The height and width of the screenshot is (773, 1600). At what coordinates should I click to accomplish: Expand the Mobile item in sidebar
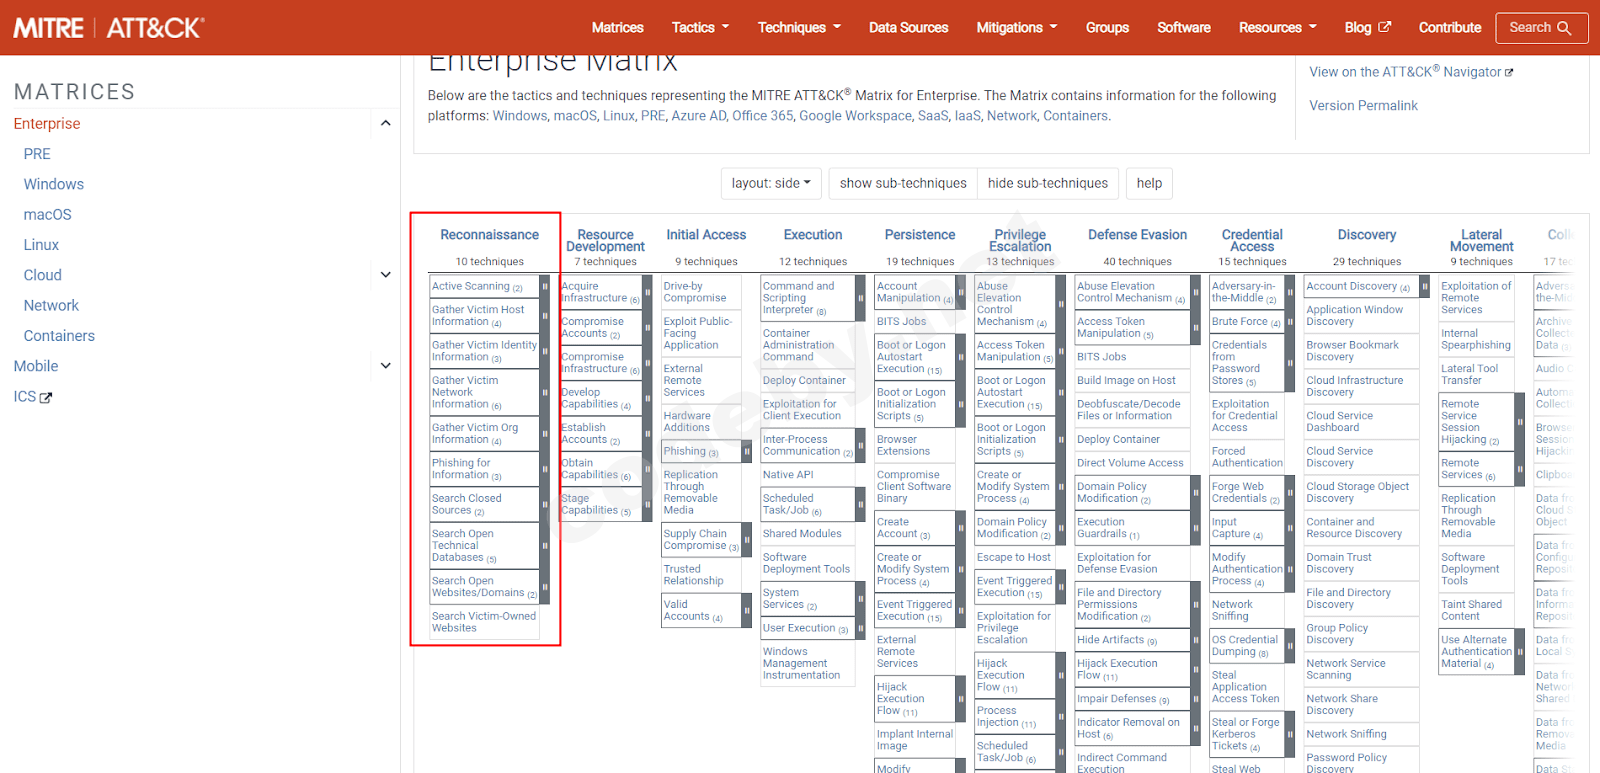tap(386, 366)
